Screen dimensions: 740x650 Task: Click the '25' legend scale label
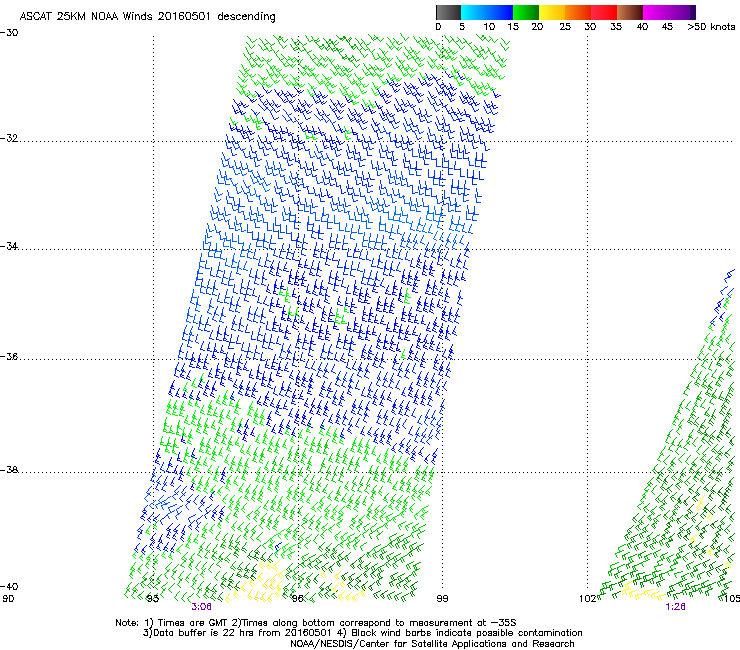tap(565, 27)
